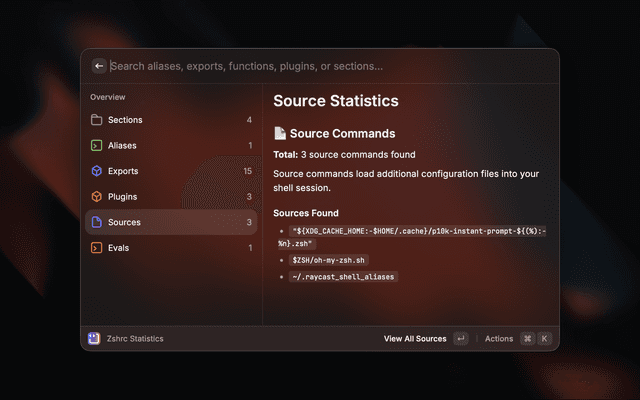Screen dimensions: 640x400
Task: Open the Actions menu
Action: [499, 339]
